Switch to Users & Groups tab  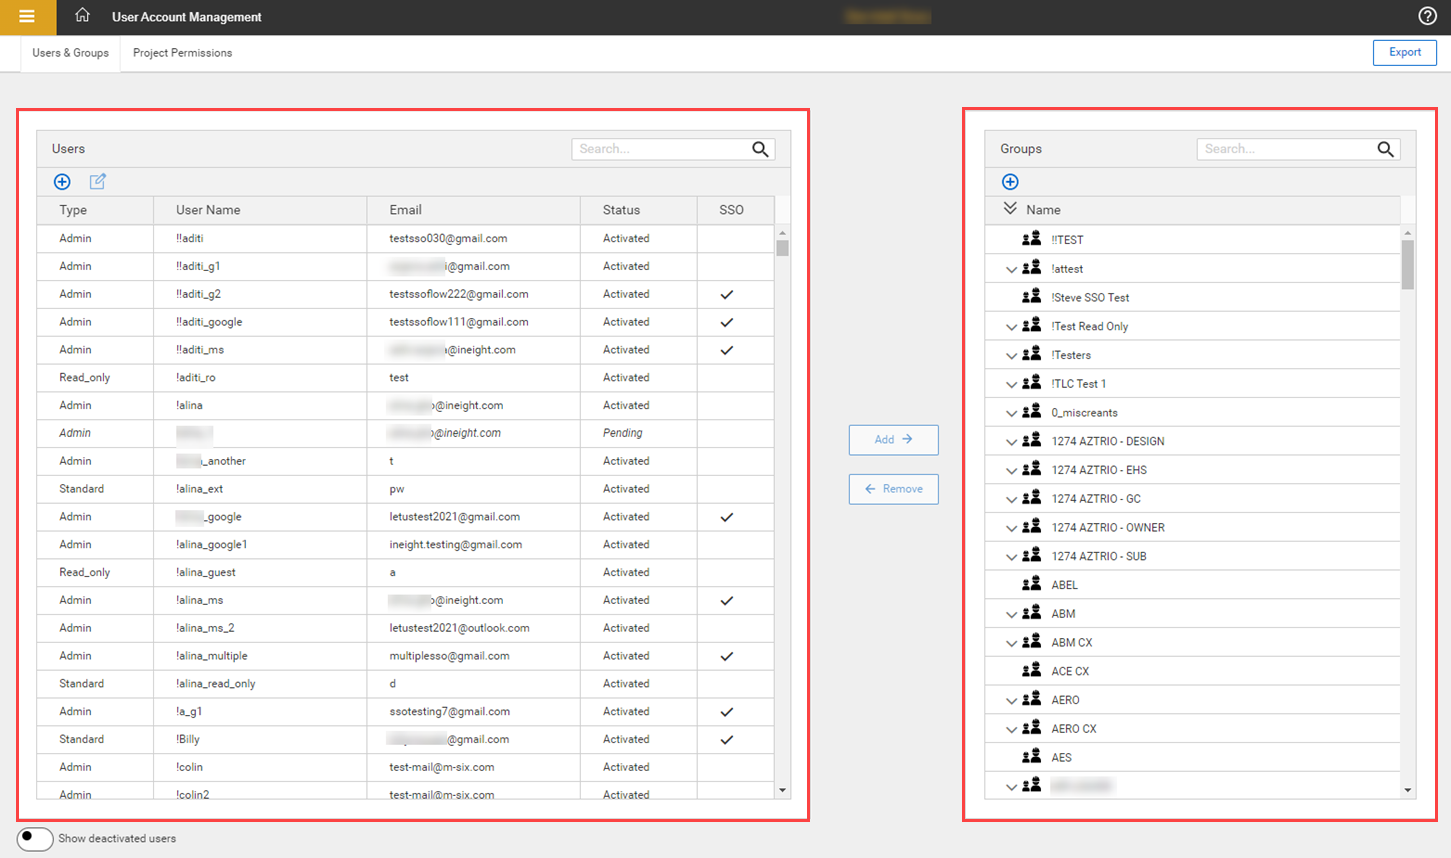[70, 53]
